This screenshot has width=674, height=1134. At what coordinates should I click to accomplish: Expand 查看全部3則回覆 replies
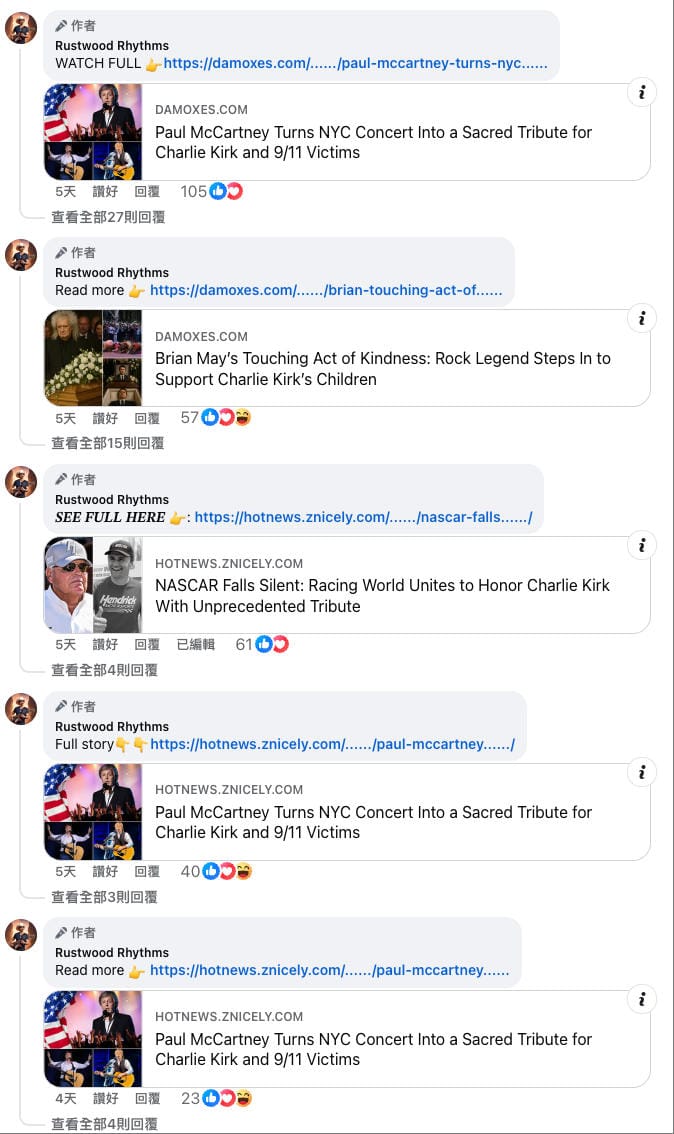click(x=104, y=897)
